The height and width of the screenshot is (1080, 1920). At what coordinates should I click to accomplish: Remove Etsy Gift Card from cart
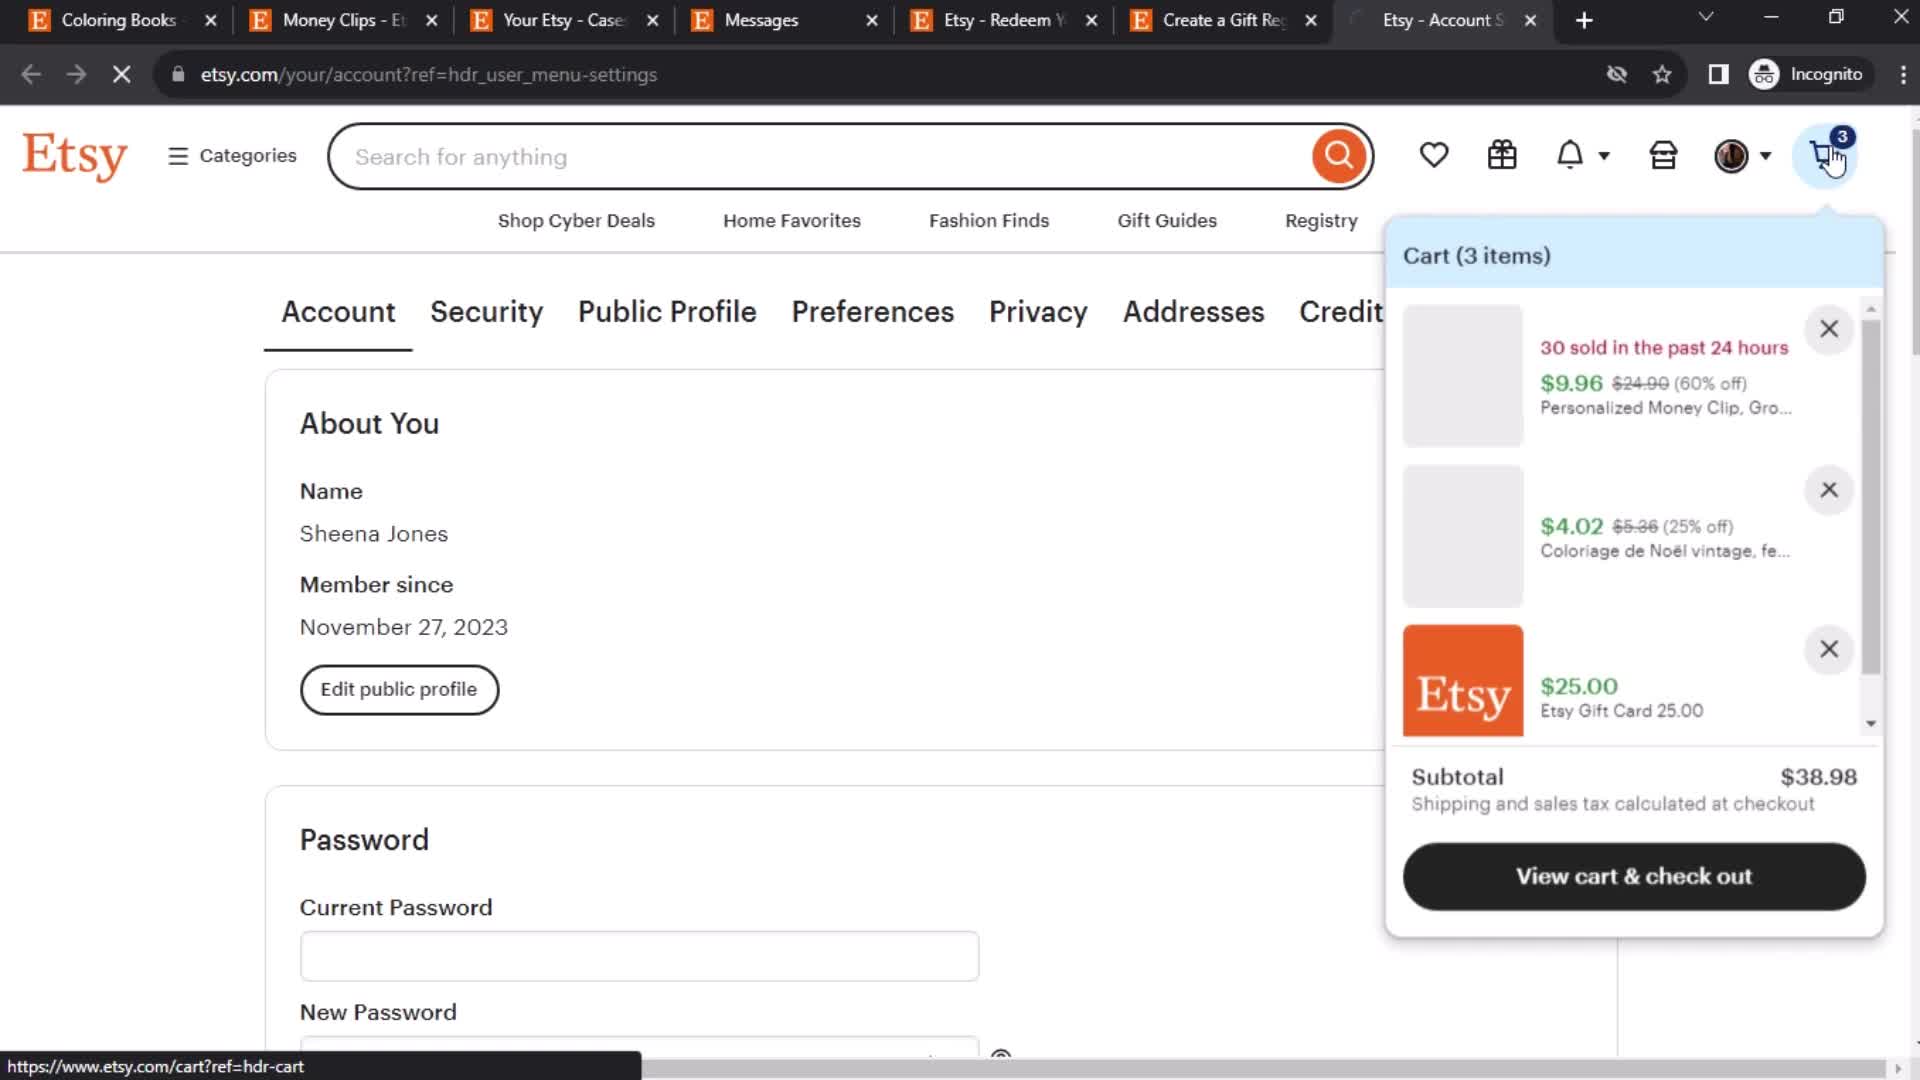click(x=1830, y=647)
